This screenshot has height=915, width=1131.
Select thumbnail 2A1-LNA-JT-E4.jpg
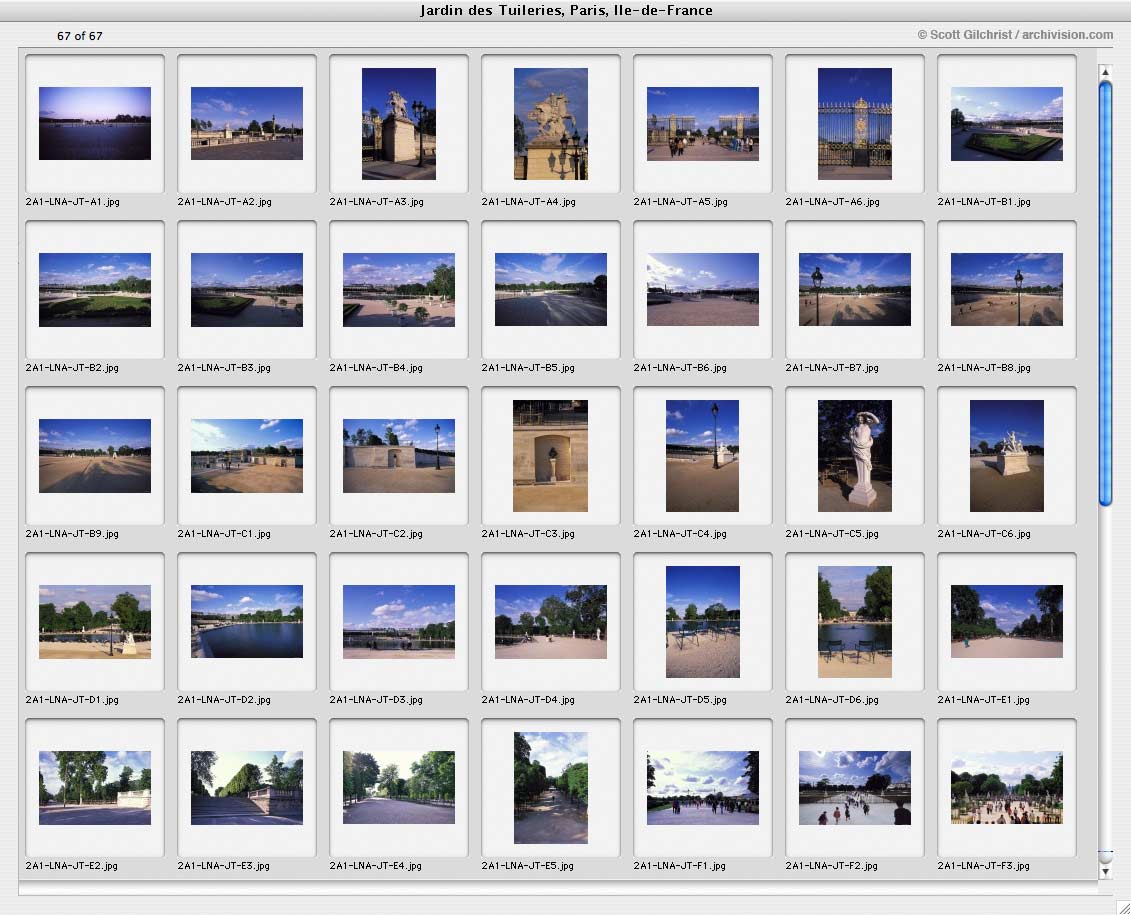pyautogui.click(x=399, y=787)
